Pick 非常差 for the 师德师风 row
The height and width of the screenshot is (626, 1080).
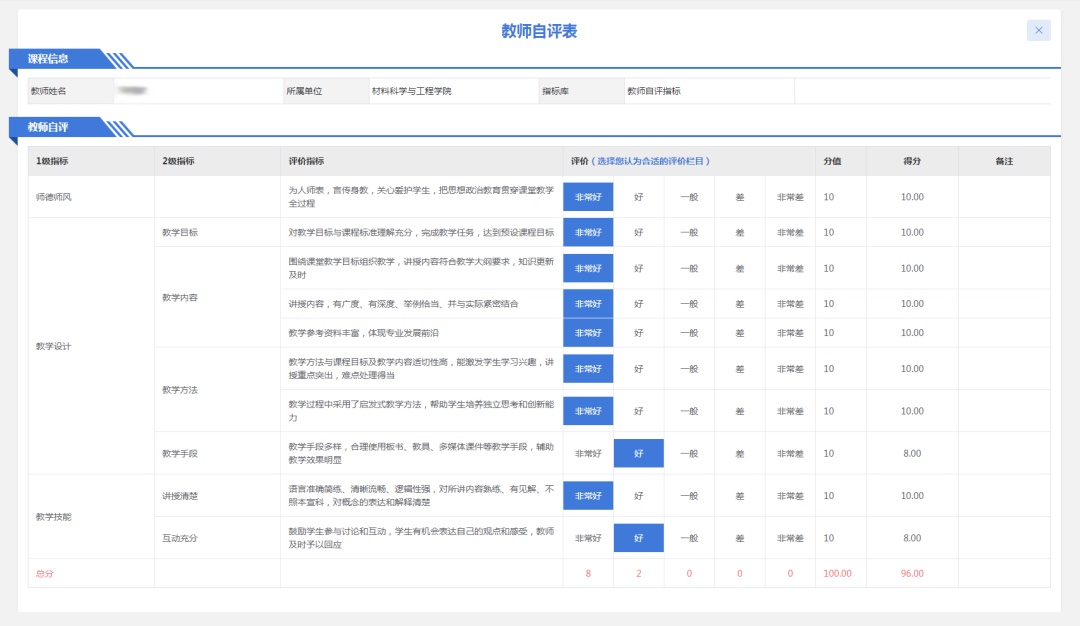point(790,197)
